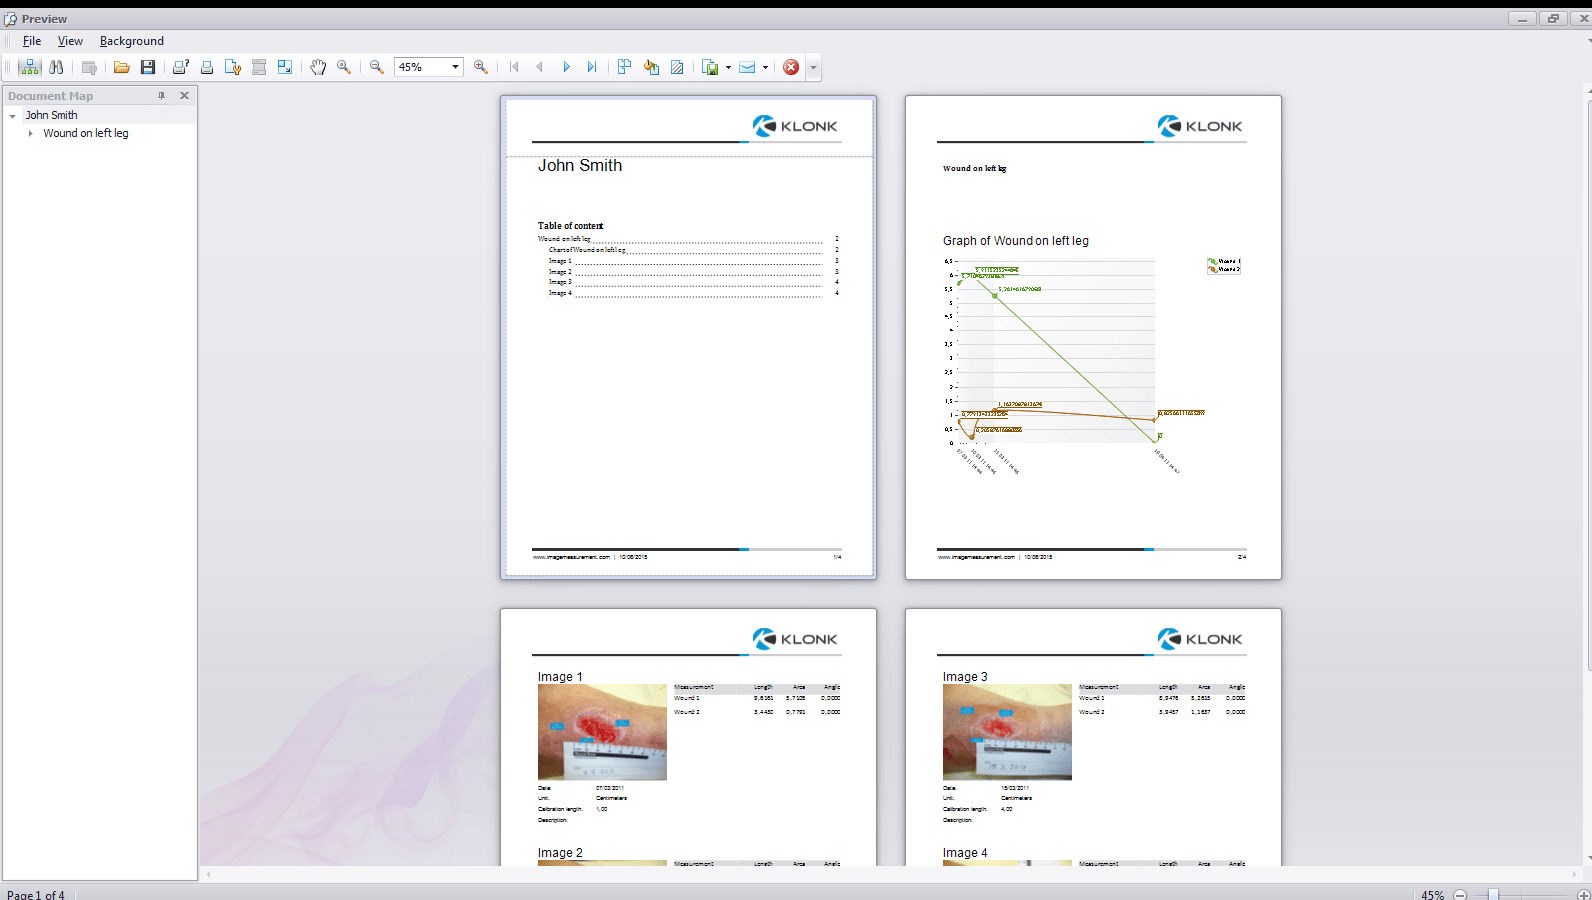Screen dimensions: 1592x900
Task: Close preview with the red X toolbar icon
Action: tap(791, 67)
